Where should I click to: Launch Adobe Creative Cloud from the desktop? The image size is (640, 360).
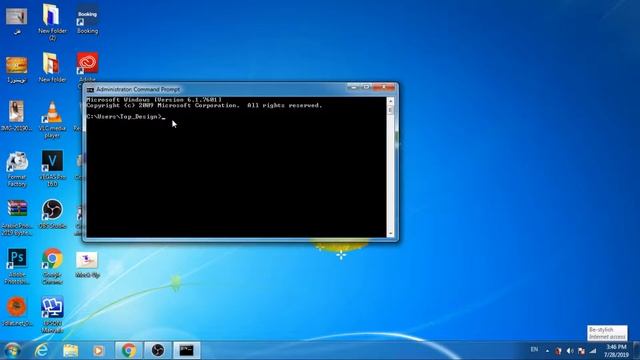(87, 64)
